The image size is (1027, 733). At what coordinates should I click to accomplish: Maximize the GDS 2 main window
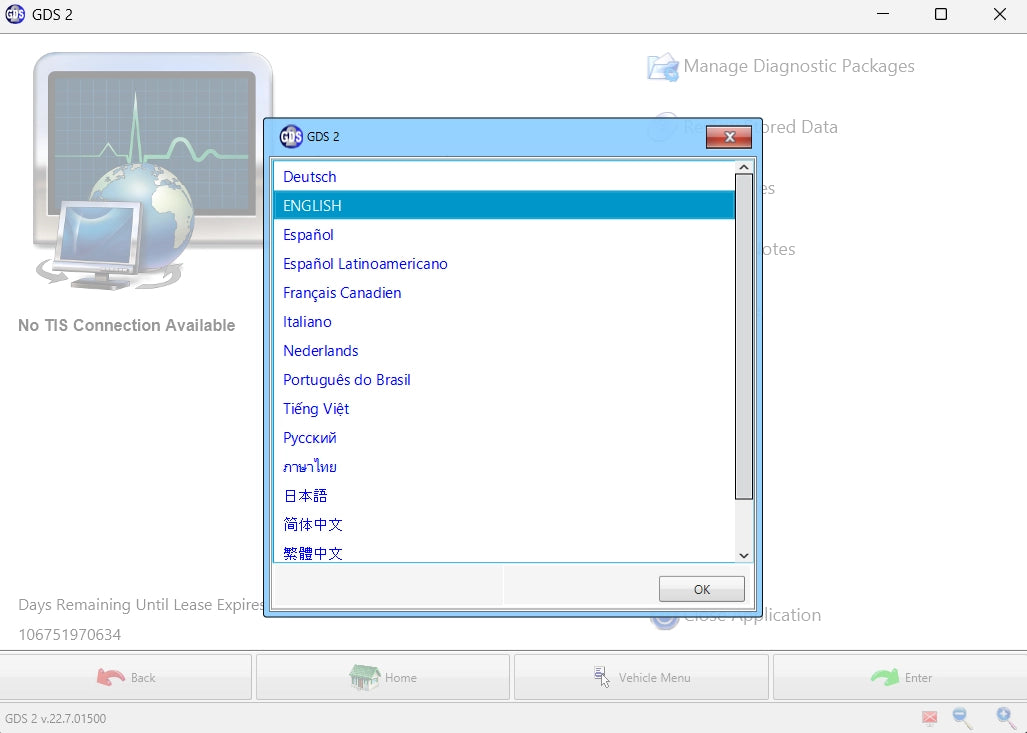click(x=941, y=14)
